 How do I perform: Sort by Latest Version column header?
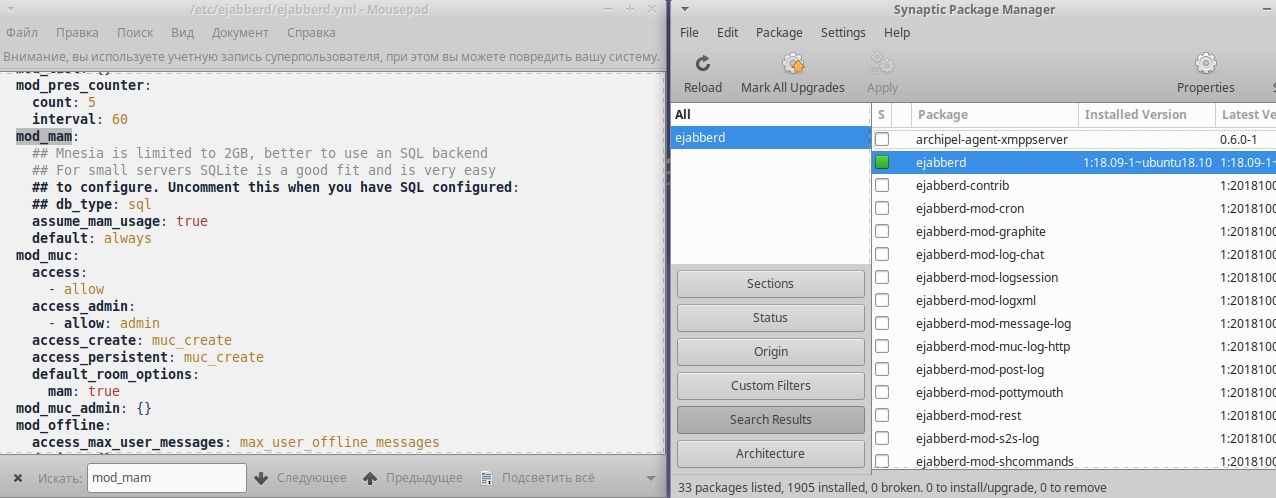[x=1246, y=114]
